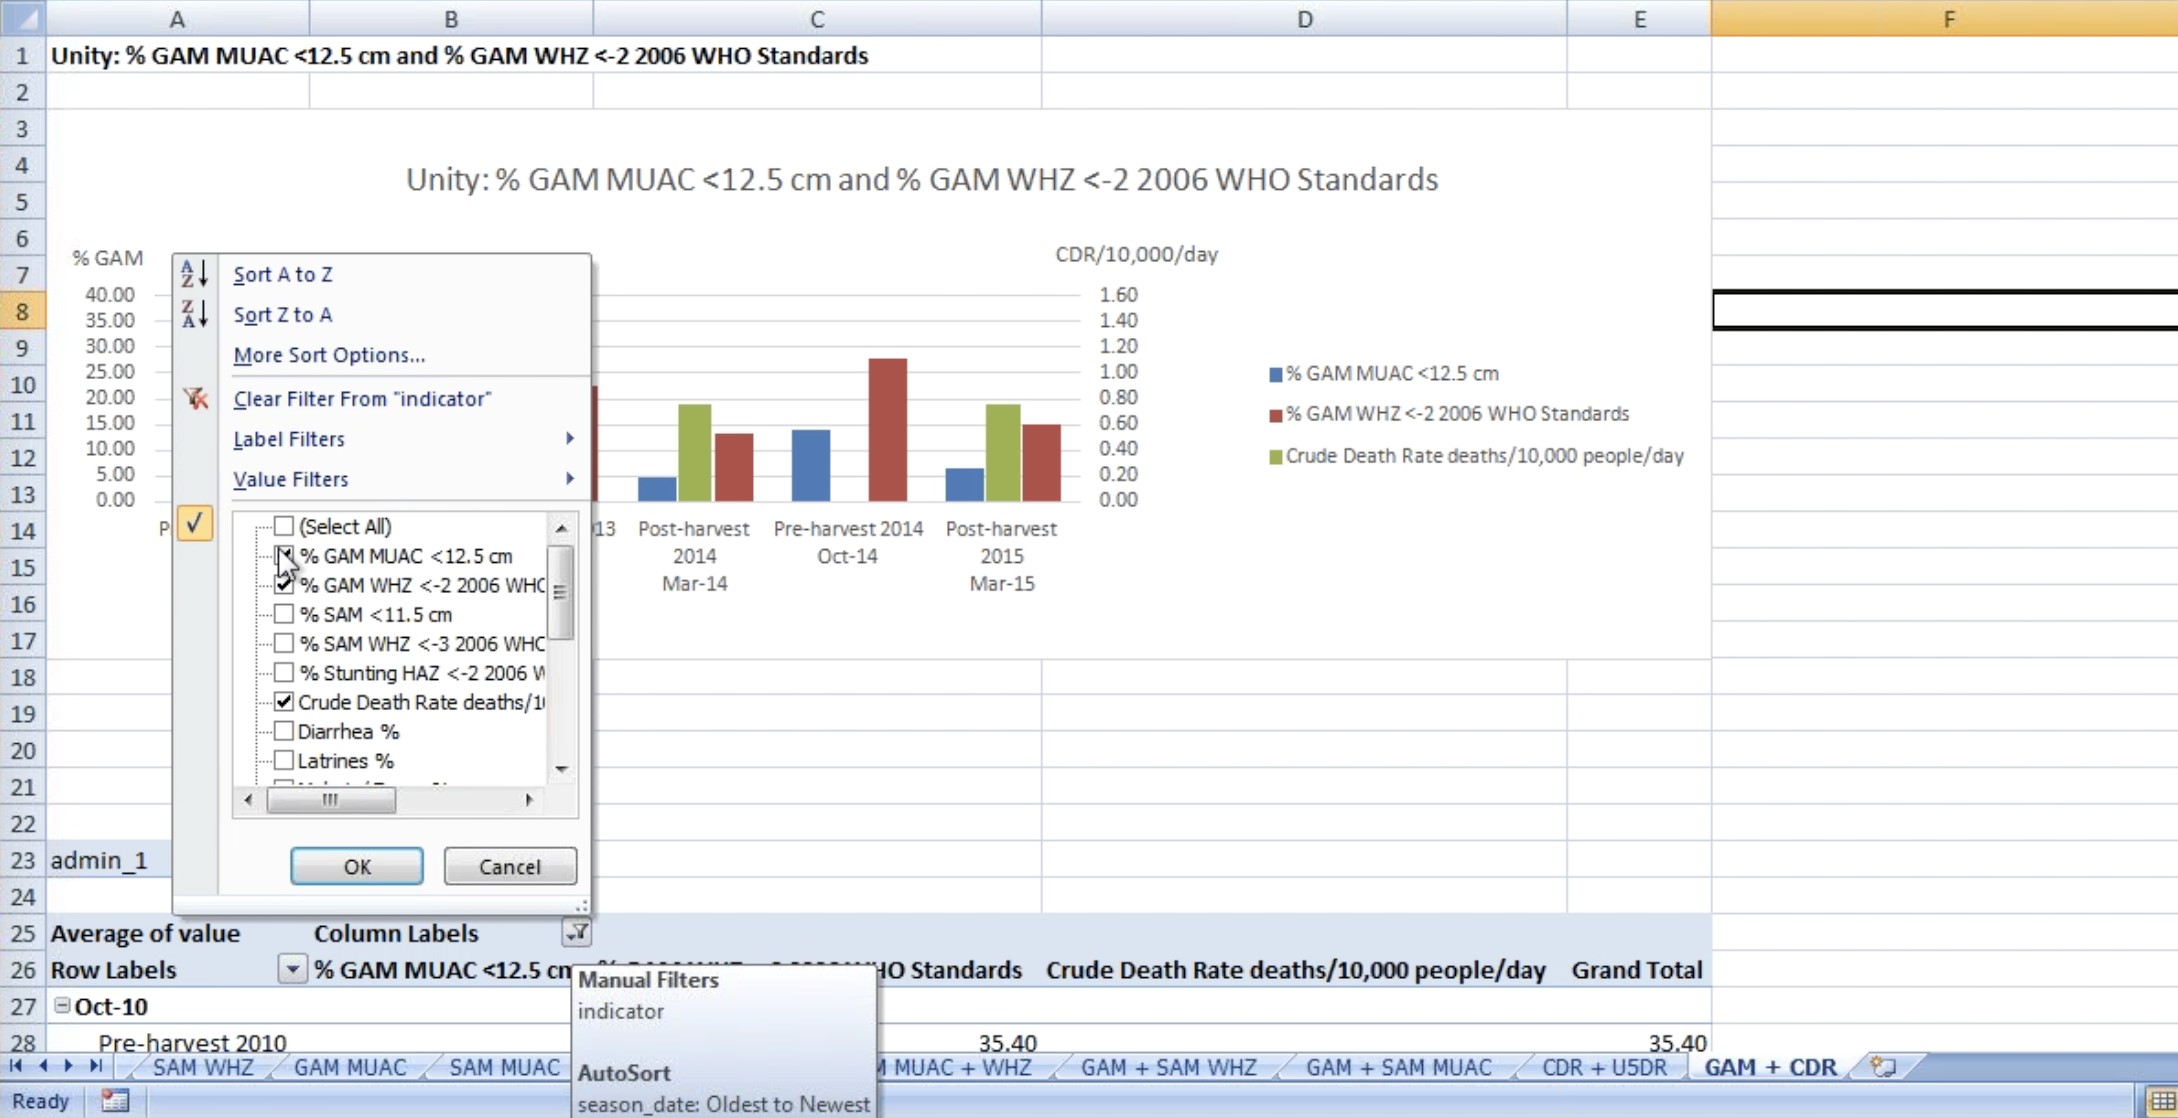Uncheck Crude Death Rate checkbox
This screenshot has height=1118, width=2178.
point(284,702)
